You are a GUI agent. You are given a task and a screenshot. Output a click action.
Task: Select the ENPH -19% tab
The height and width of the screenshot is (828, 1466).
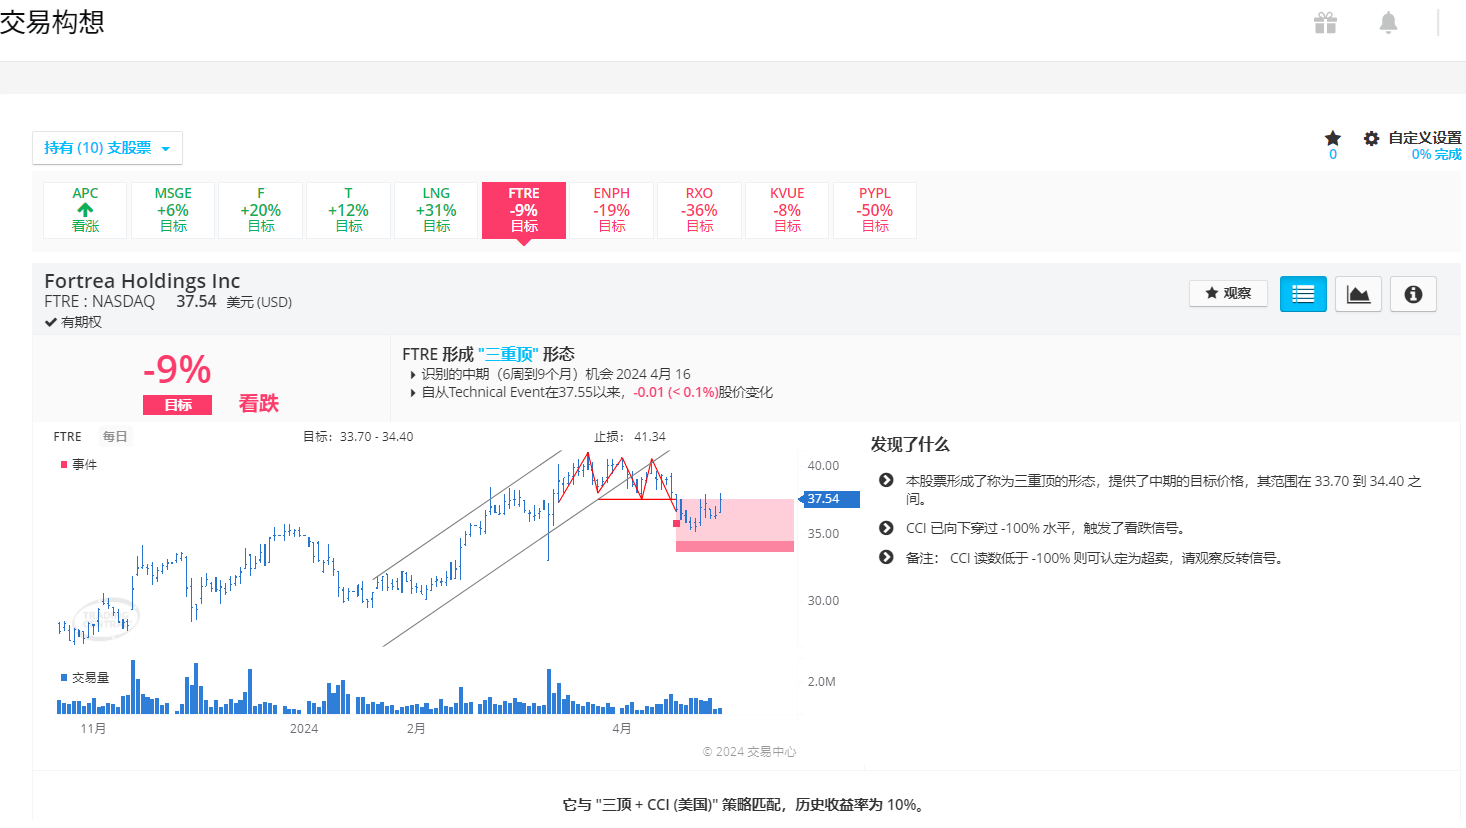coord(611,210)
